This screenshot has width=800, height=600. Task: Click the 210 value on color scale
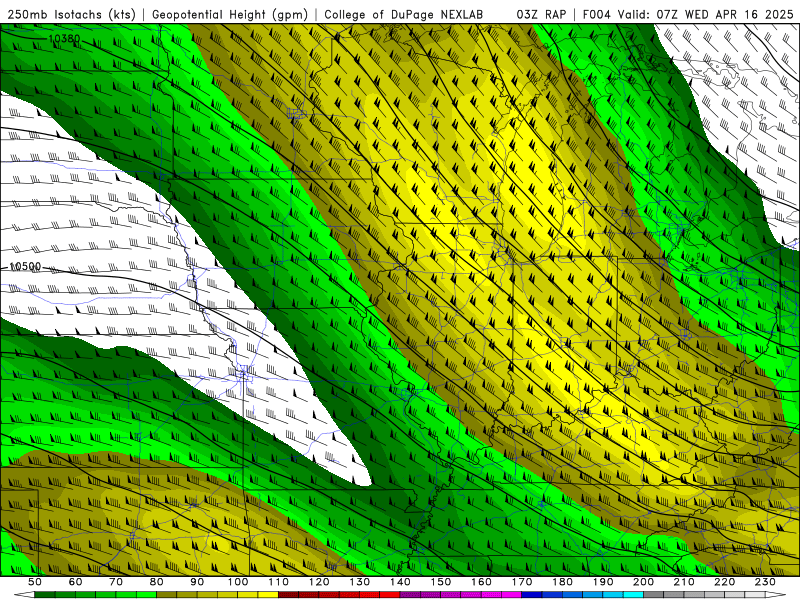click(x=684, y=582)
